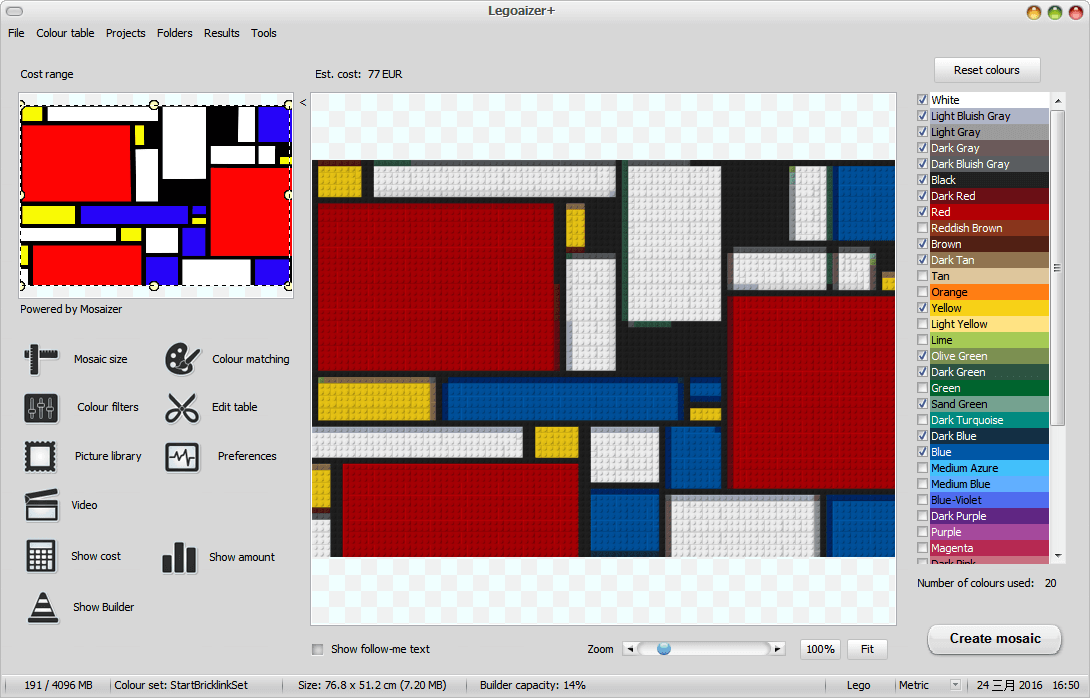Screen dimensions: 1090x698
Task: Click the Show cost calculator icon
Action: pyautogui.click(x=41, y=556)
